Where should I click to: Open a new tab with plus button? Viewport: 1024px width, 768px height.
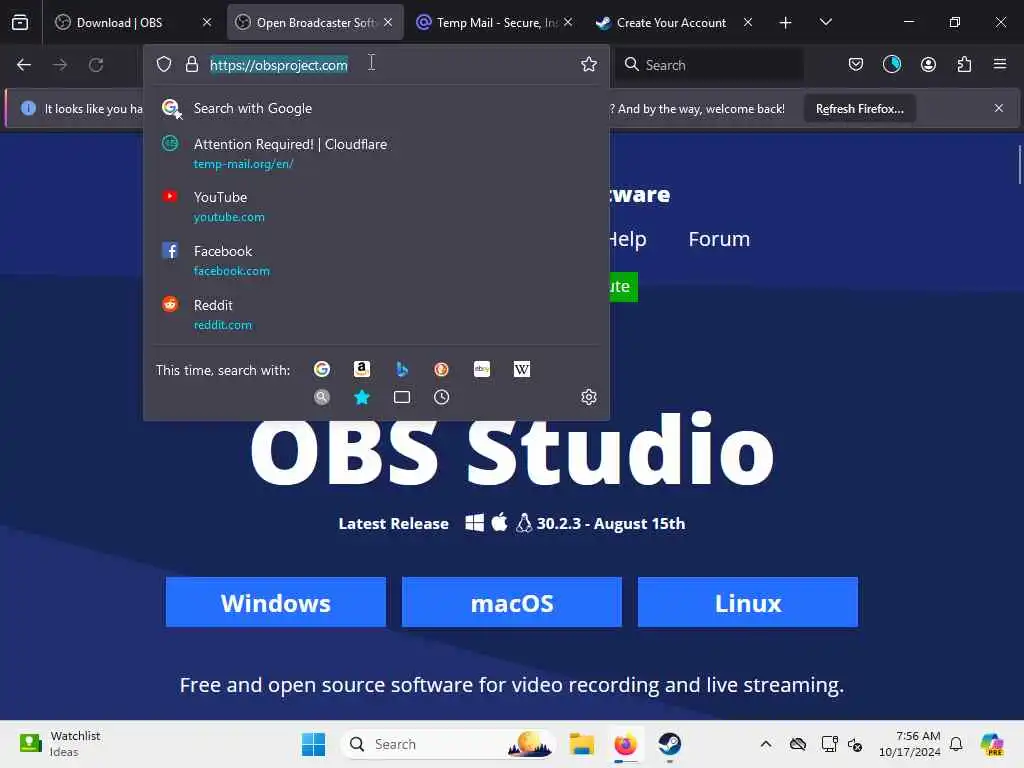coord(786,23)
